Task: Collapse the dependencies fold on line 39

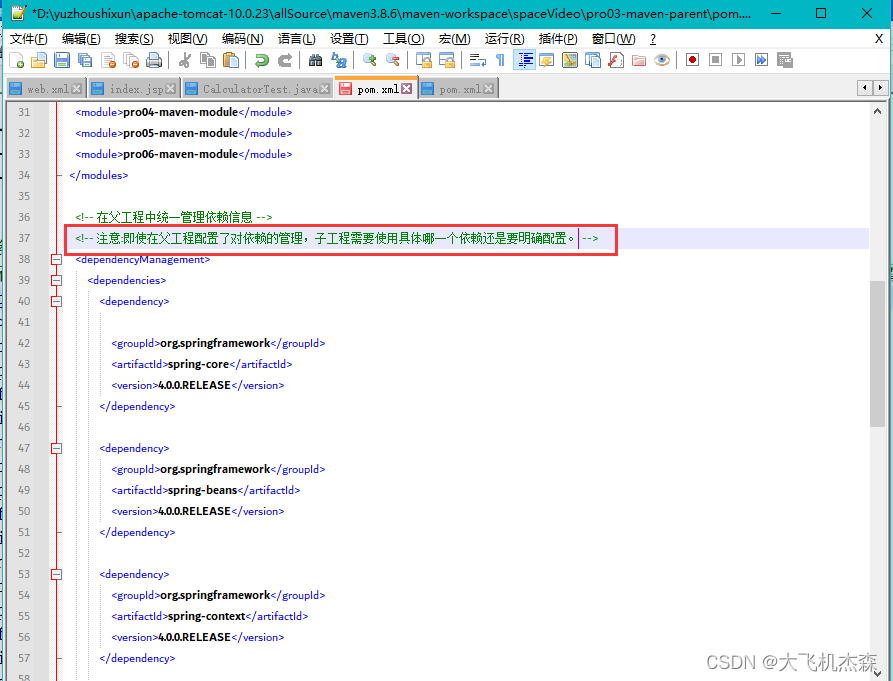Action: click(56, 280)
